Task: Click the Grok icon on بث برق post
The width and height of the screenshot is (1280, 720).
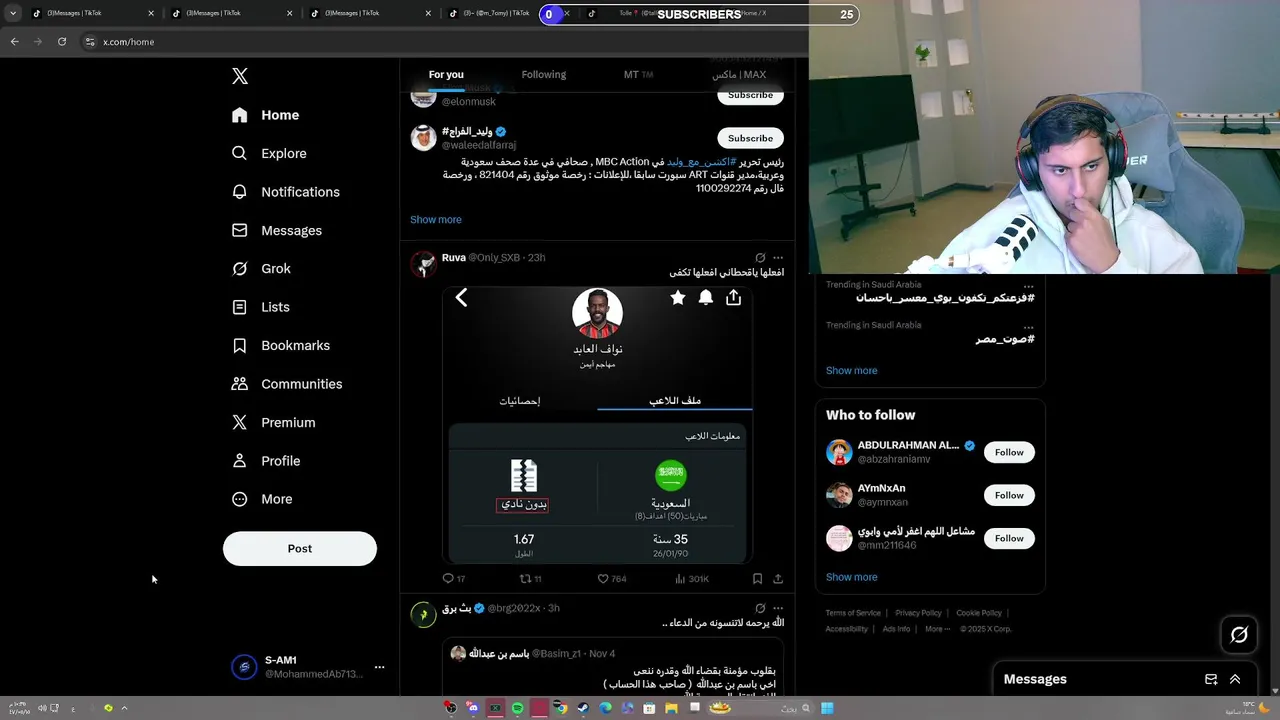Action: [760, 608]
